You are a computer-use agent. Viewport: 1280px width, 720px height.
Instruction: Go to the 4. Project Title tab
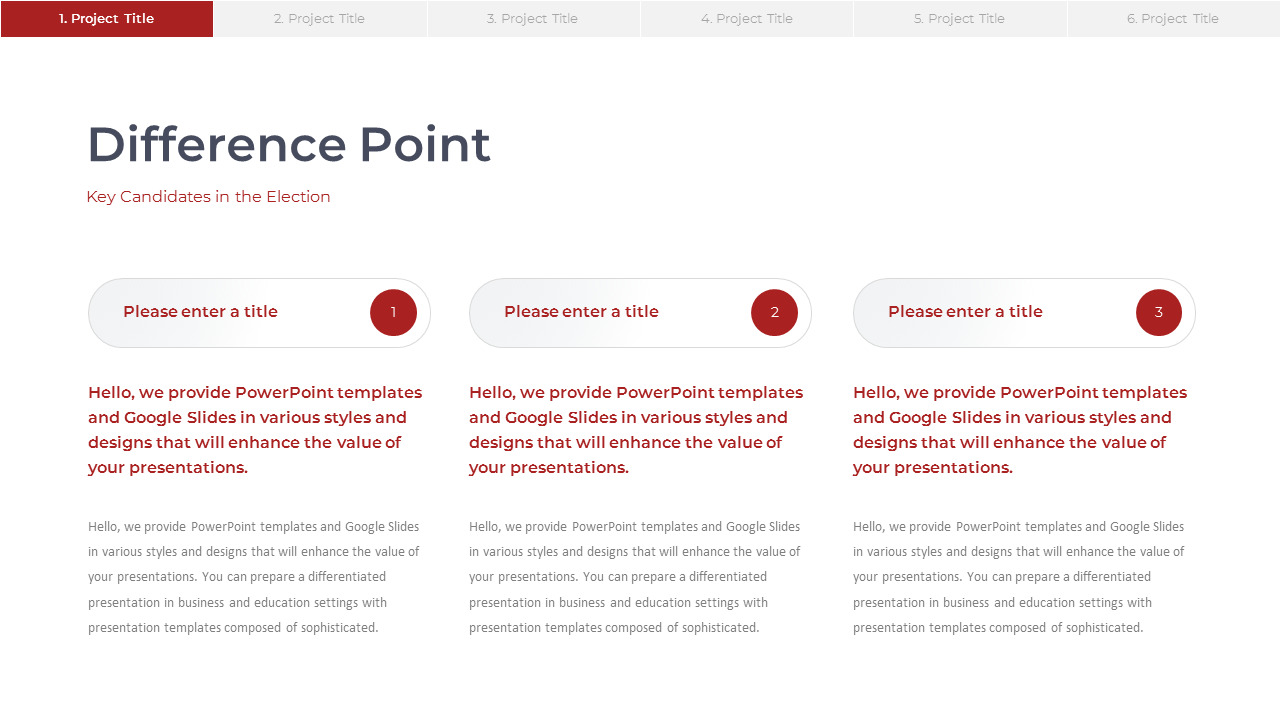(x=747, y=19)
